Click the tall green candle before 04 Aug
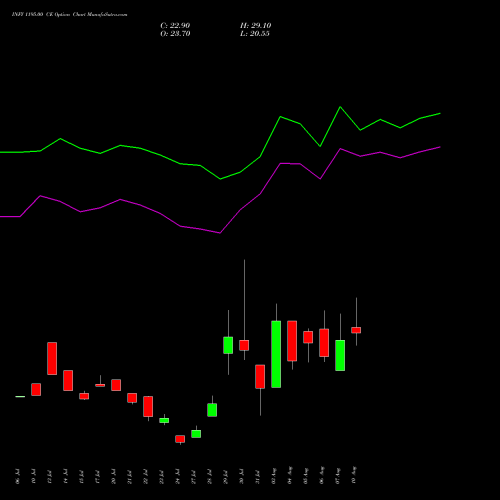This screenshot has width=500, height=500. pos(276,354)
